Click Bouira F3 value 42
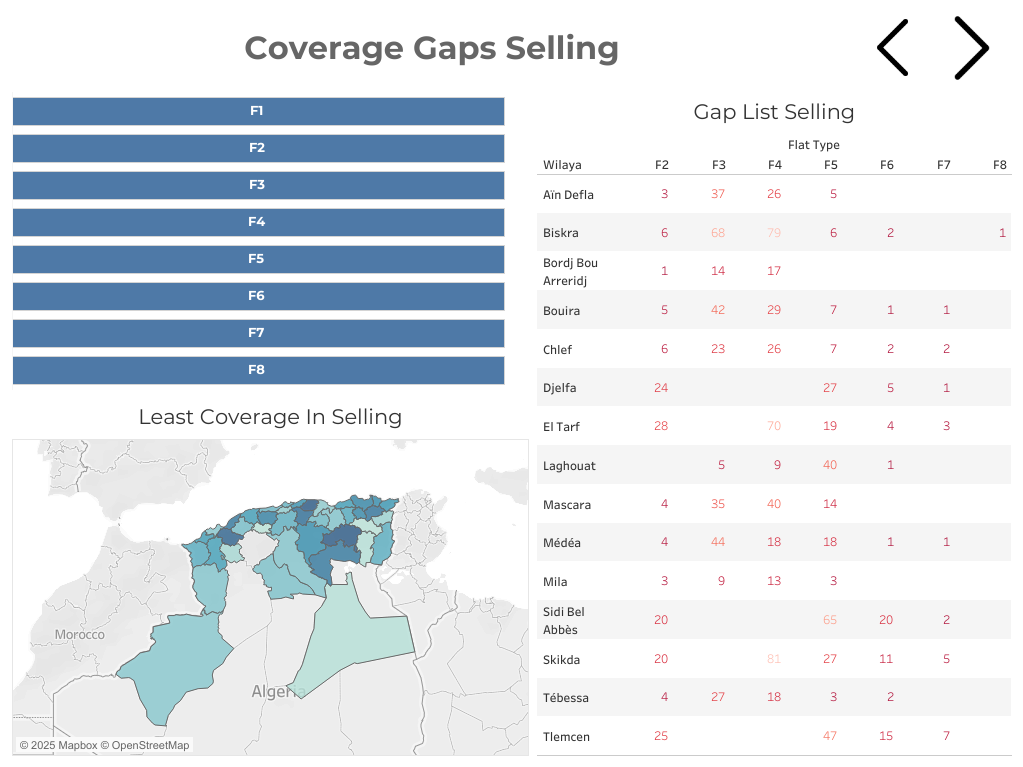Screen dimensions: 1023x767 718,310
